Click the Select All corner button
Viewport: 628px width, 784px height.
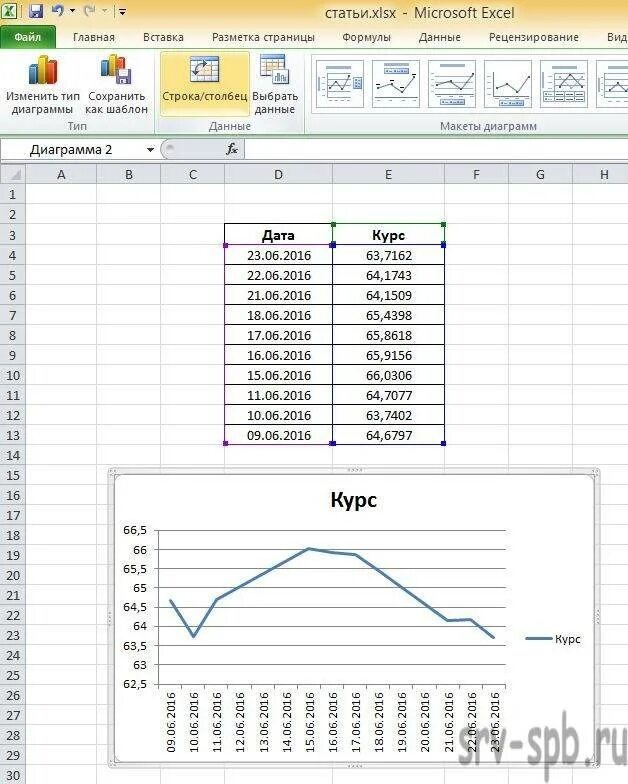[12, 174]
